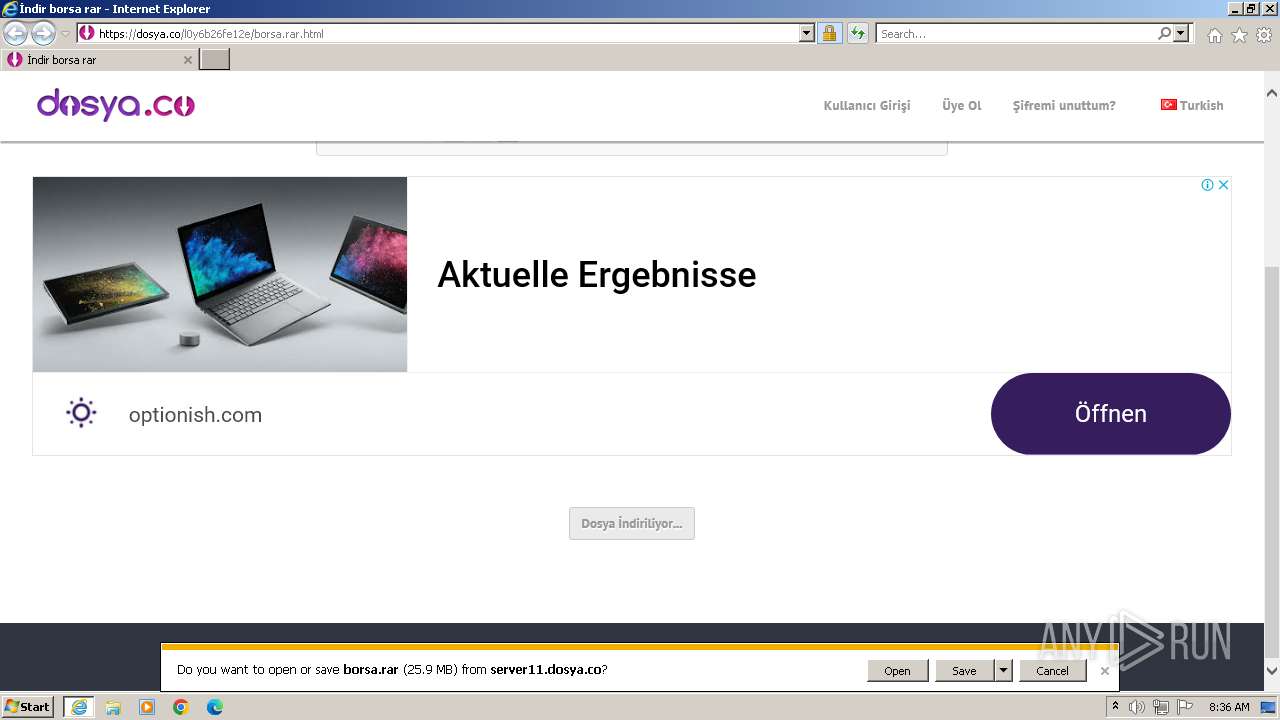This screenshot has height=720, width=1280.
Task: Click the optionish.com sun logo icon
Action: point(80,413)
